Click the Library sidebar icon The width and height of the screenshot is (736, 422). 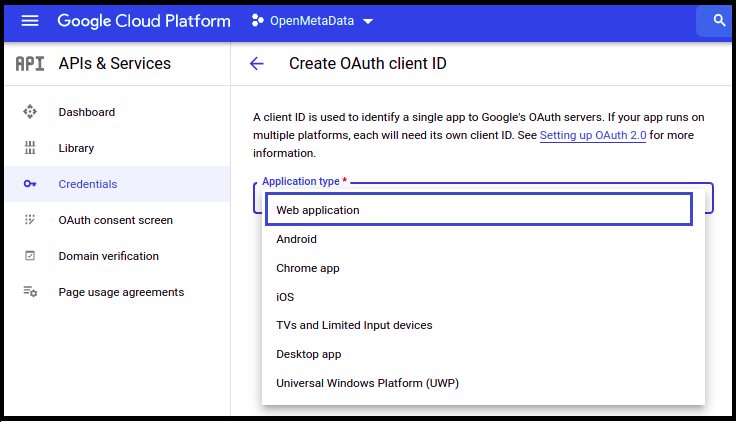30,148
